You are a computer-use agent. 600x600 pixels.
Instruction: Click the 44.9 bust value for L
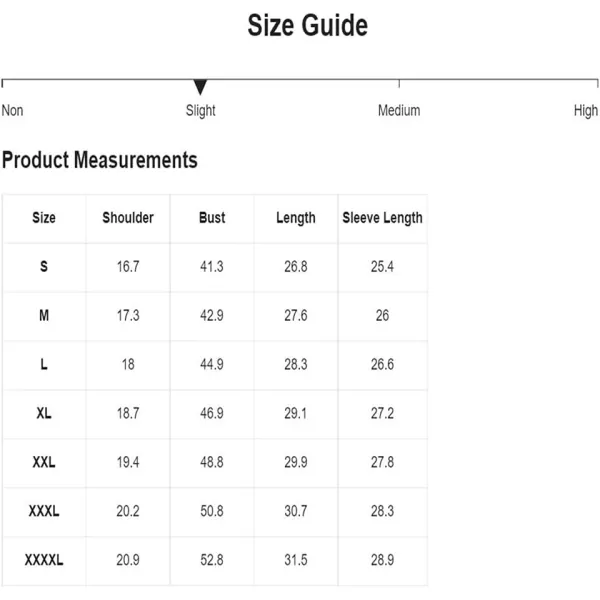tap(212, 364)
